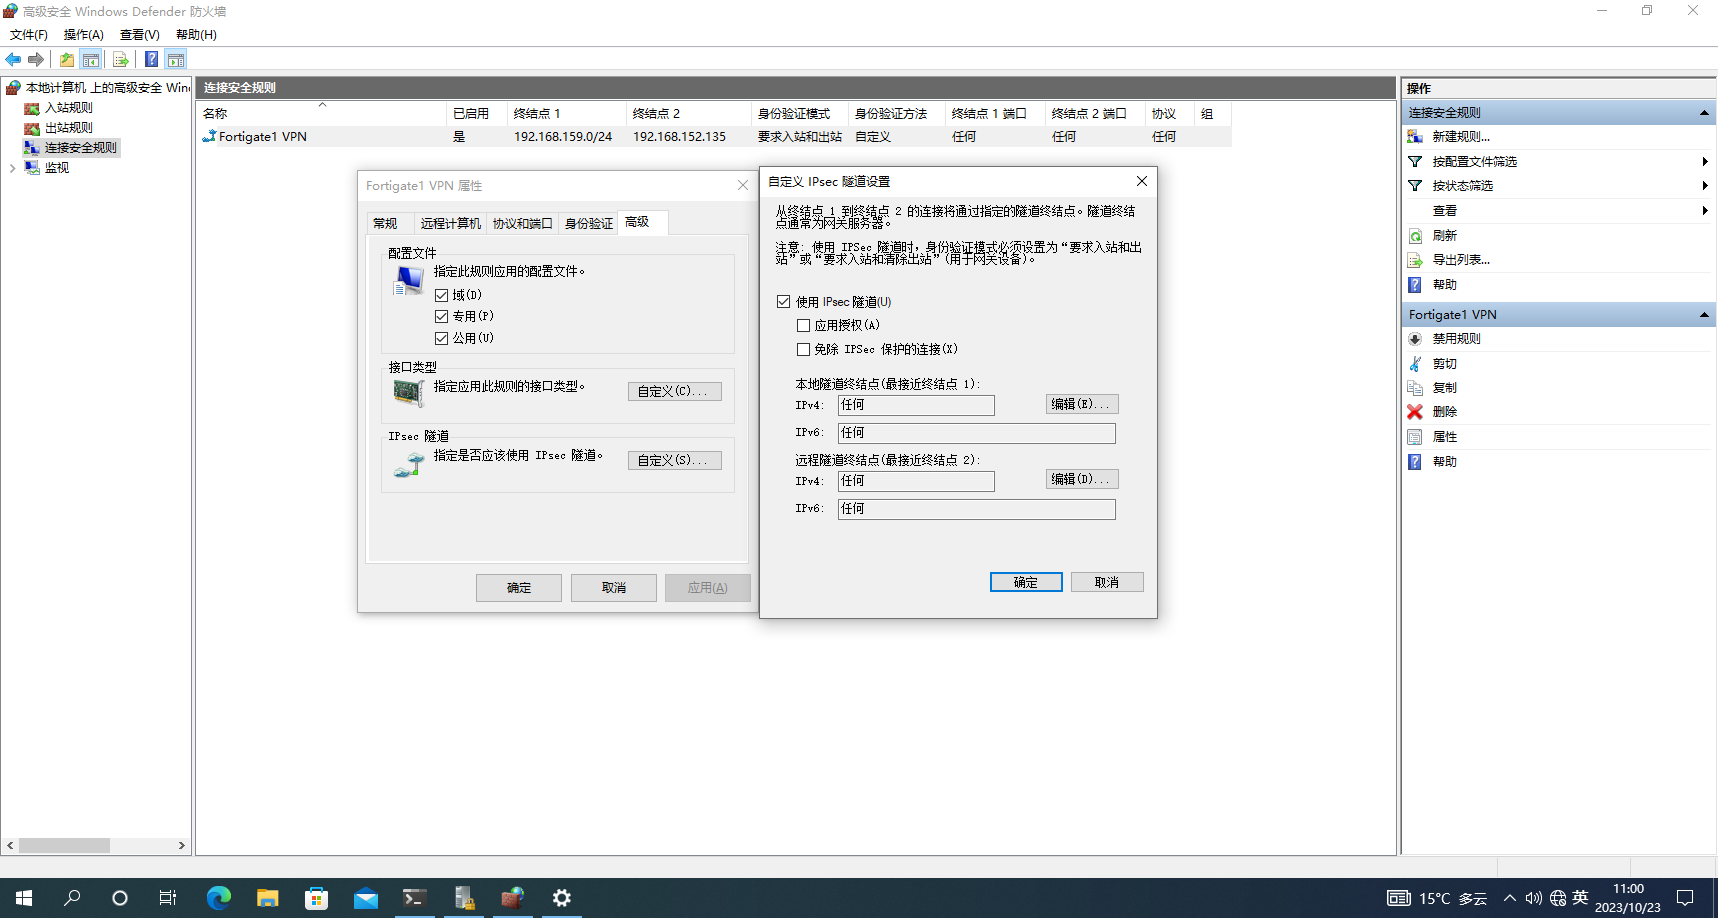Screen dimensions: 1718x918
Task: Collapse the 连接安全规则 actions section
Action: 1704,113
